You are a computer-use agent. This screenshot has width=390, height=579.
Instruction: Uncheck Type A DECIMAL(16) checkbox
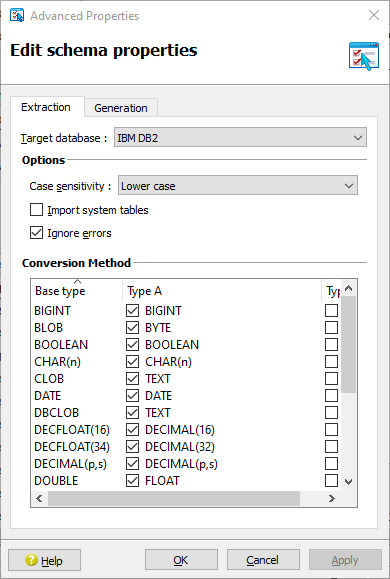point(132,429)
